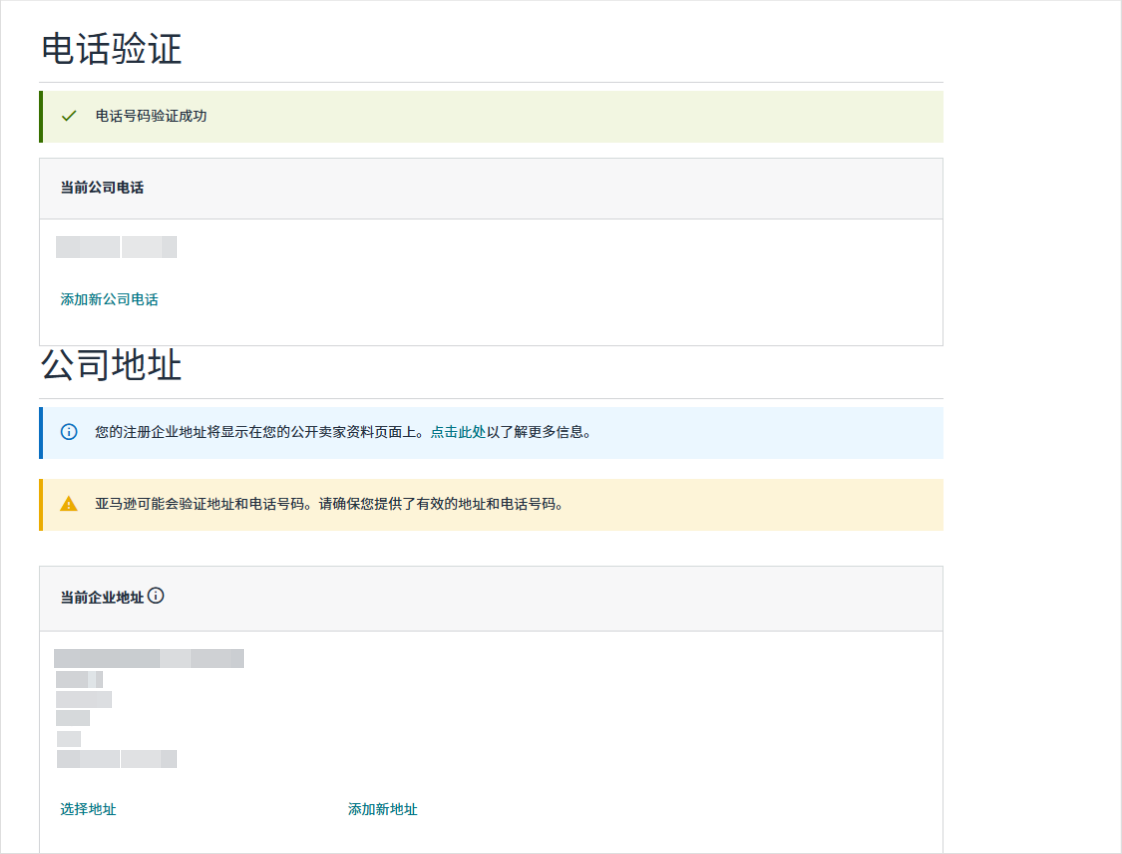
Task: Click the 选择地址 link
Action: (88, 809)
